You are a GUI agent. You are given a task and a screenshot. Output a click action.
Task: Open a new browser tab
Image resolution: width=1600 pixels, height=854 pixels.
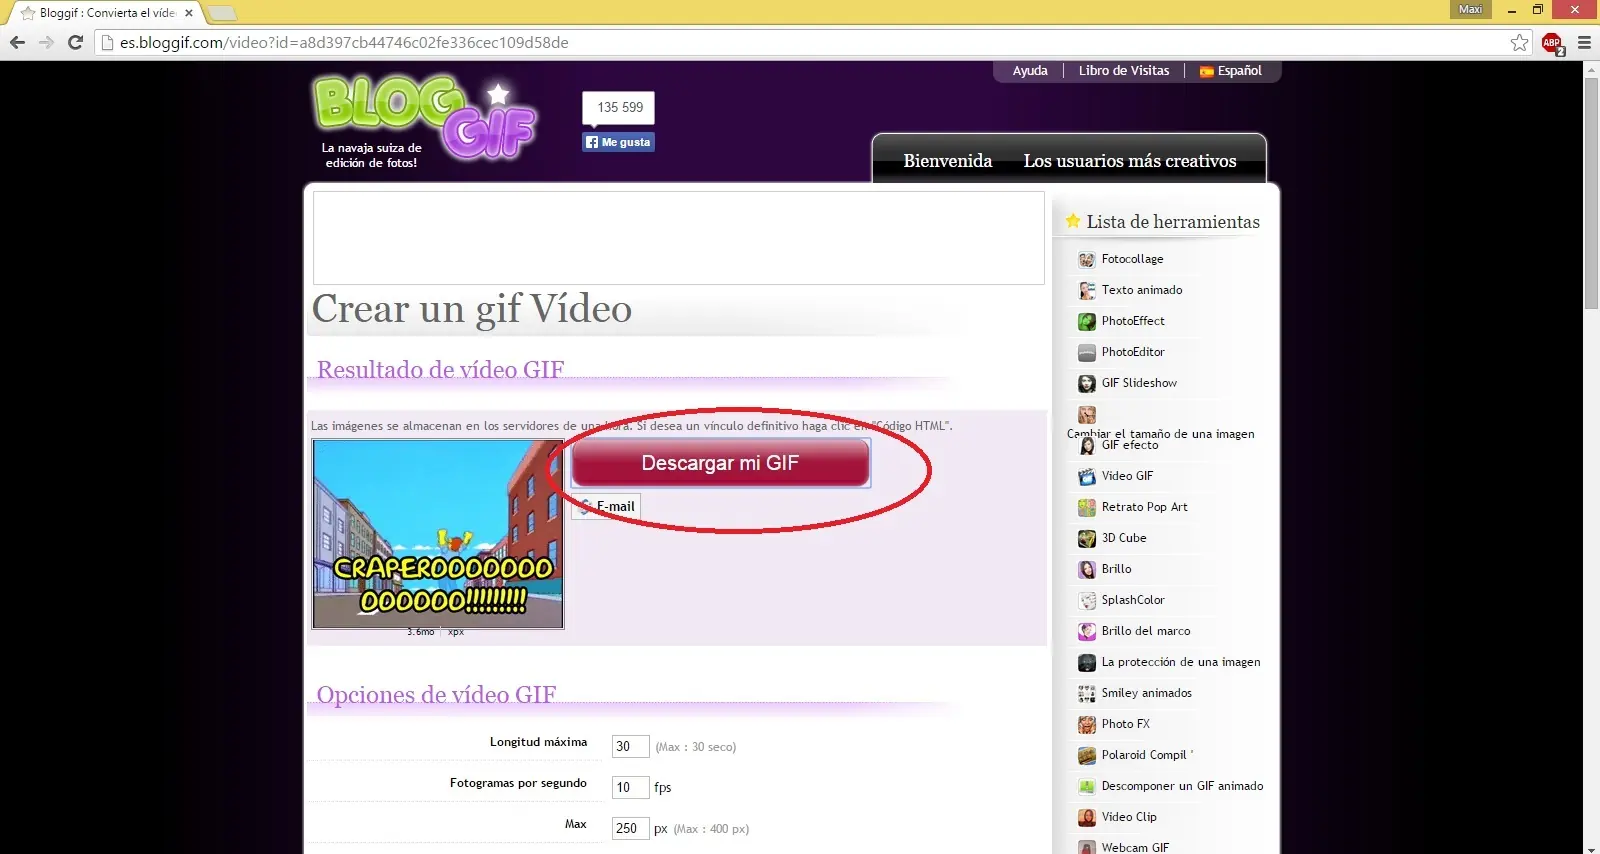[222, 13]
